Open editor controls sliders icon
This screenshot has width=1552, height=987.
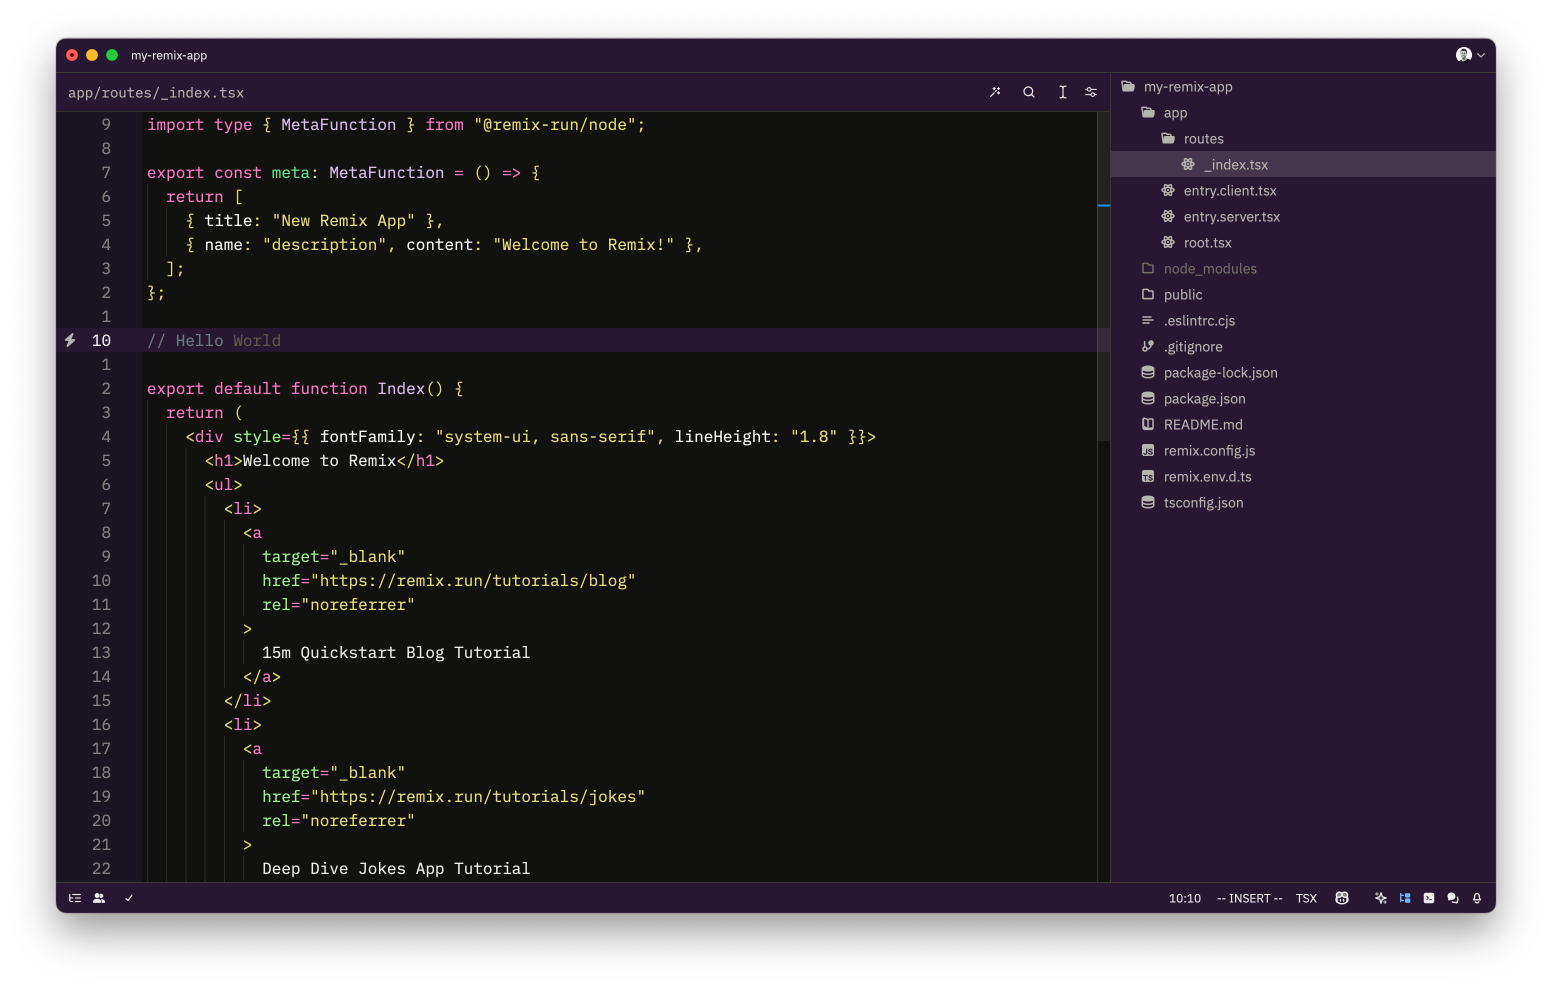tap(1091, 92)
